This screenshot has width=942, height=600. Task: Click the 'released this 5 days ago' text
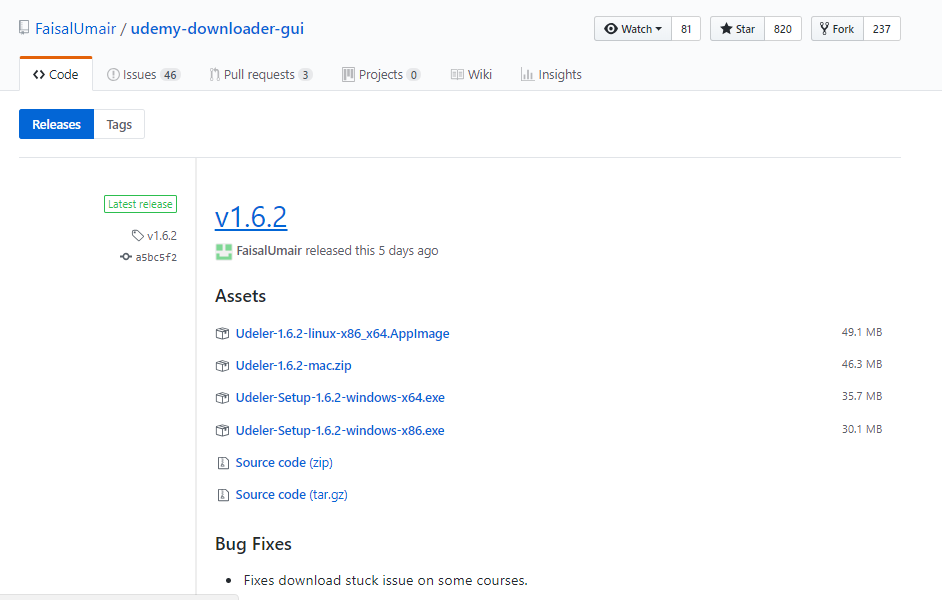[372, 250]
